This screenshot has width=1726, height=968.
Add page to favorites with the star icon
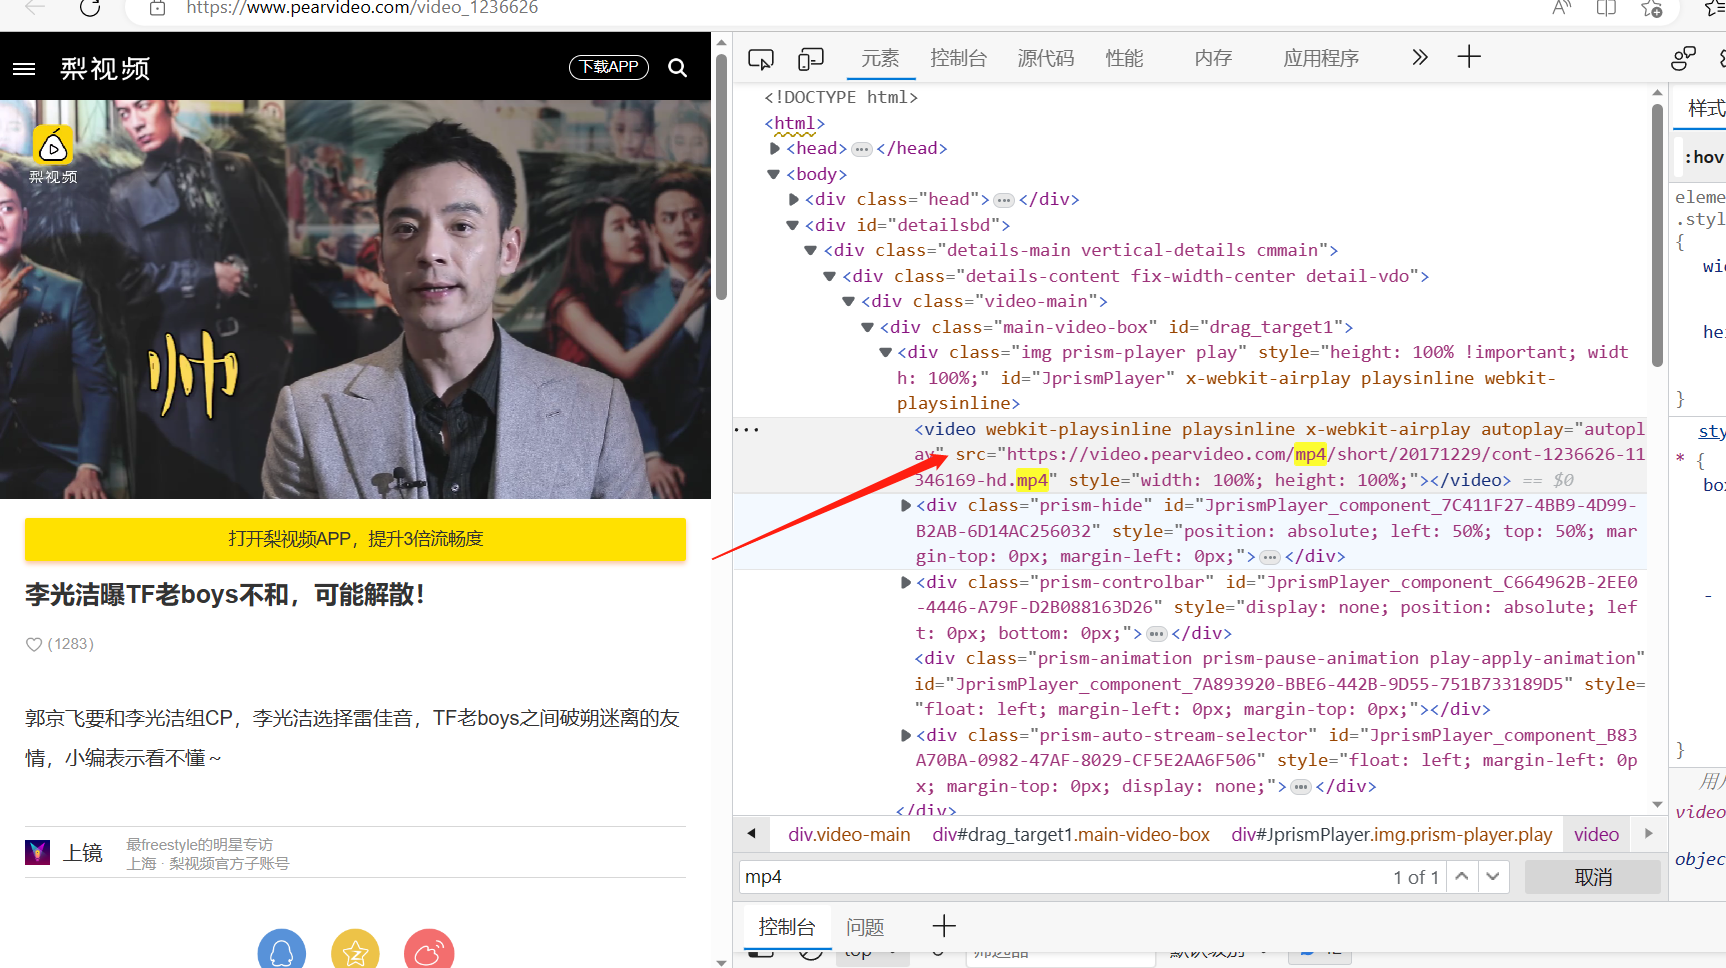point(1651,8)
